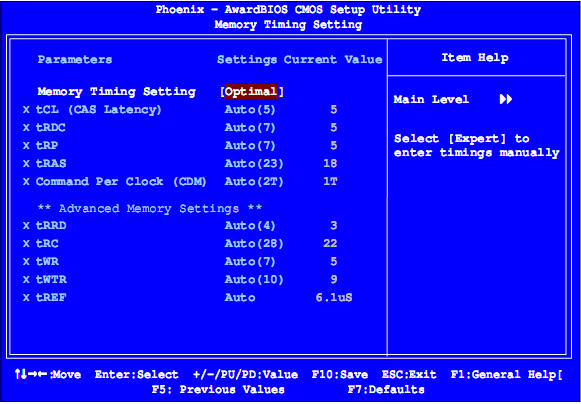This screenshot has width=581, height=404.
Task: Click the X marker beside tRAS
Action: [26, 164]
